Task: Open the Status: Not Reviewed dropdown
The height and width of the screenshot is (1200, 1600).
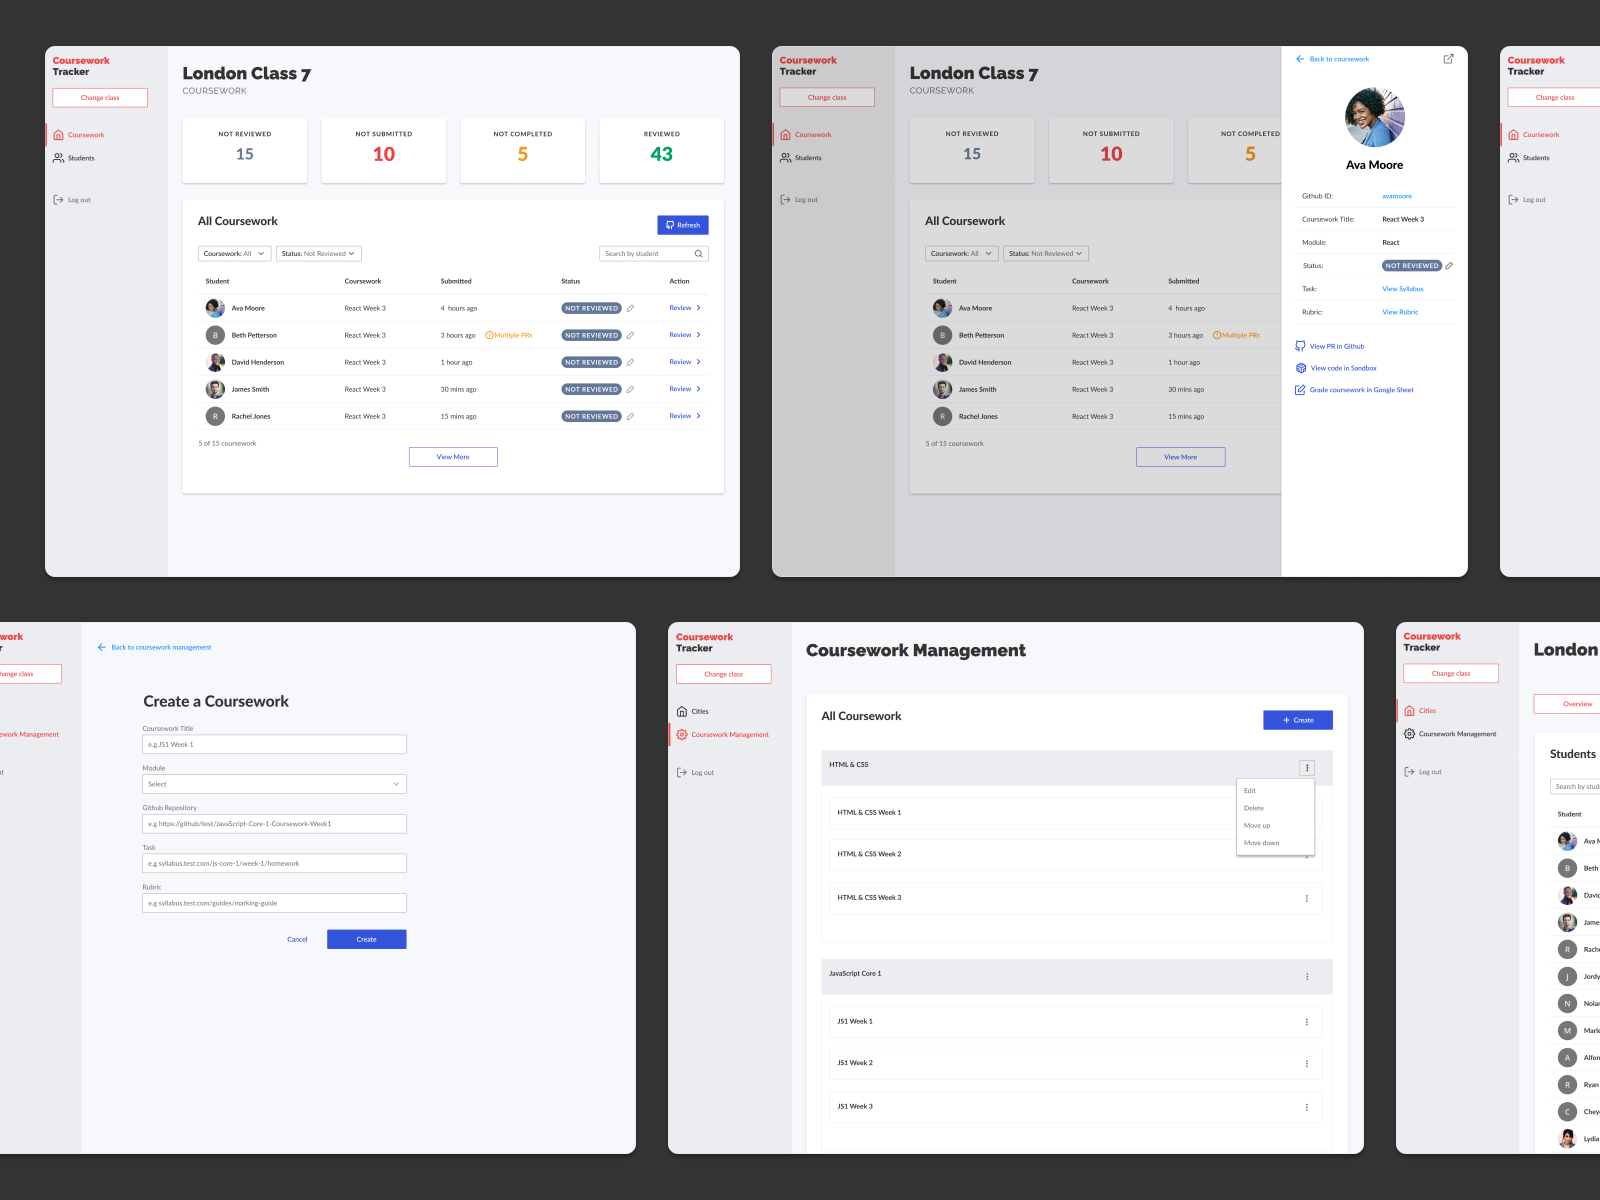Action: 318,253
